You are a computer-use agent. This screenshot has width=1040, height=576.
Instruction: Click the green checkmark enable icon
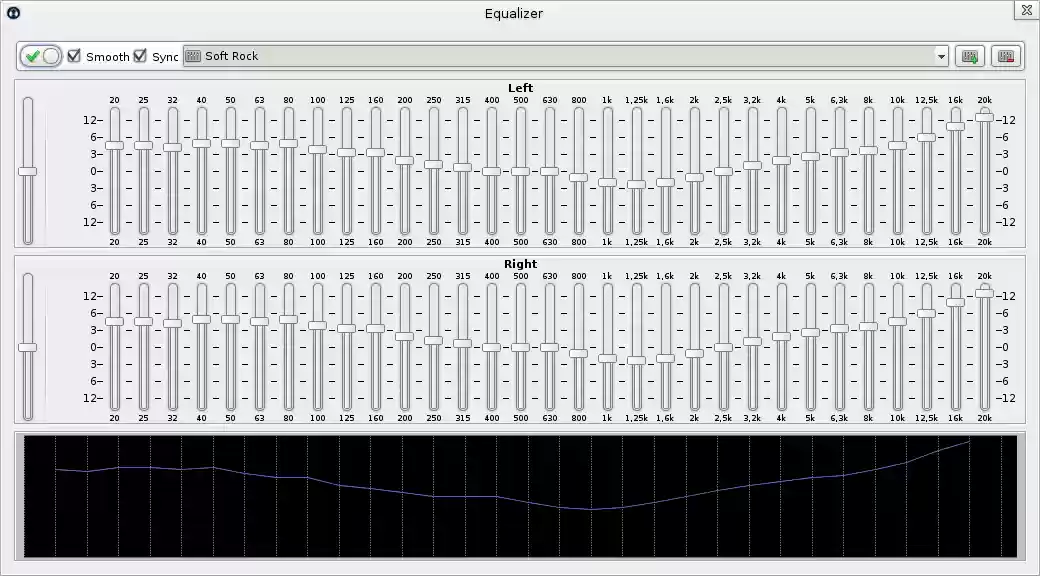pos(34,56)
